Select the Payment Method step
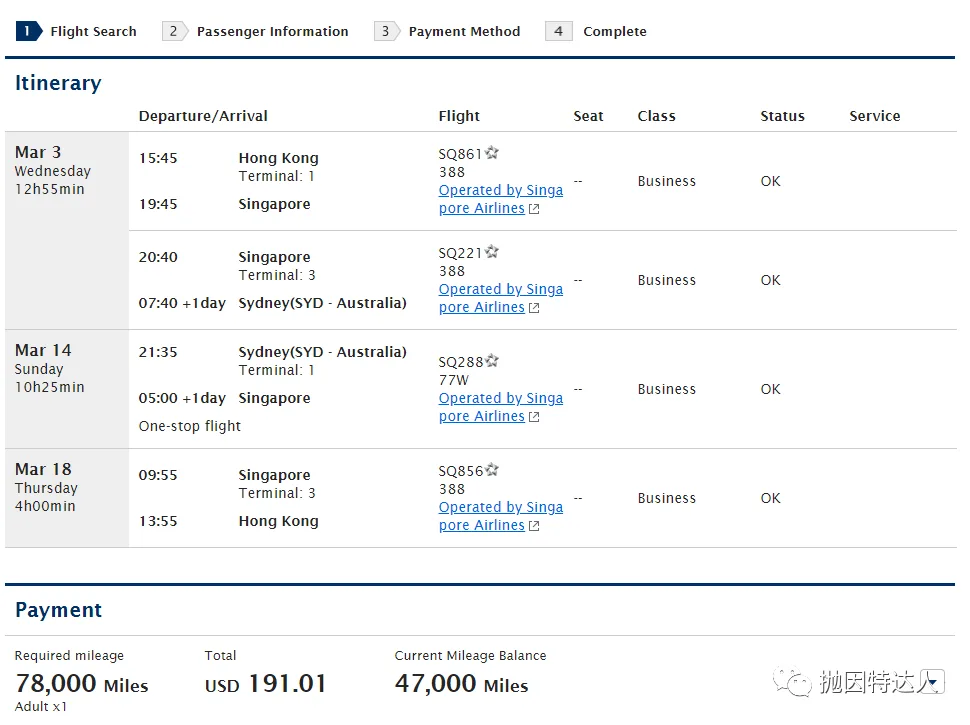The width and height of the screenshot is (970, 725). point(449,31)
